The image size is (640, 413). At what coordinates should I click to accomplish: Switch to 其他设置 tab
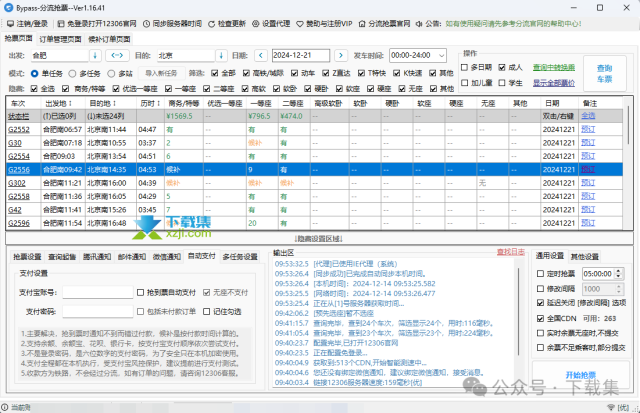[584, 256]
